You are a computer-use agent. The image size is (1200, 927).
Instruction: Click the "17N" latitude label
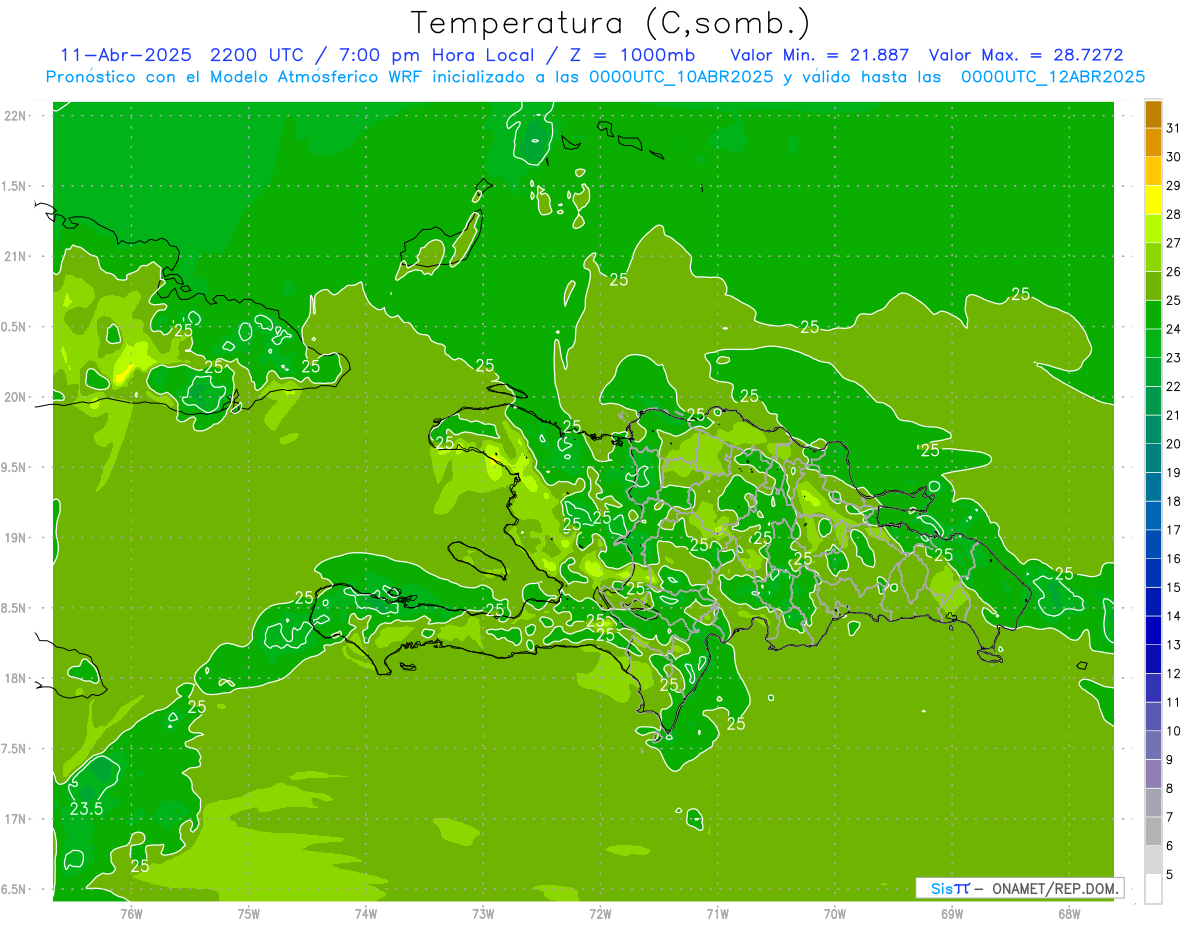(x=16, y=819)
